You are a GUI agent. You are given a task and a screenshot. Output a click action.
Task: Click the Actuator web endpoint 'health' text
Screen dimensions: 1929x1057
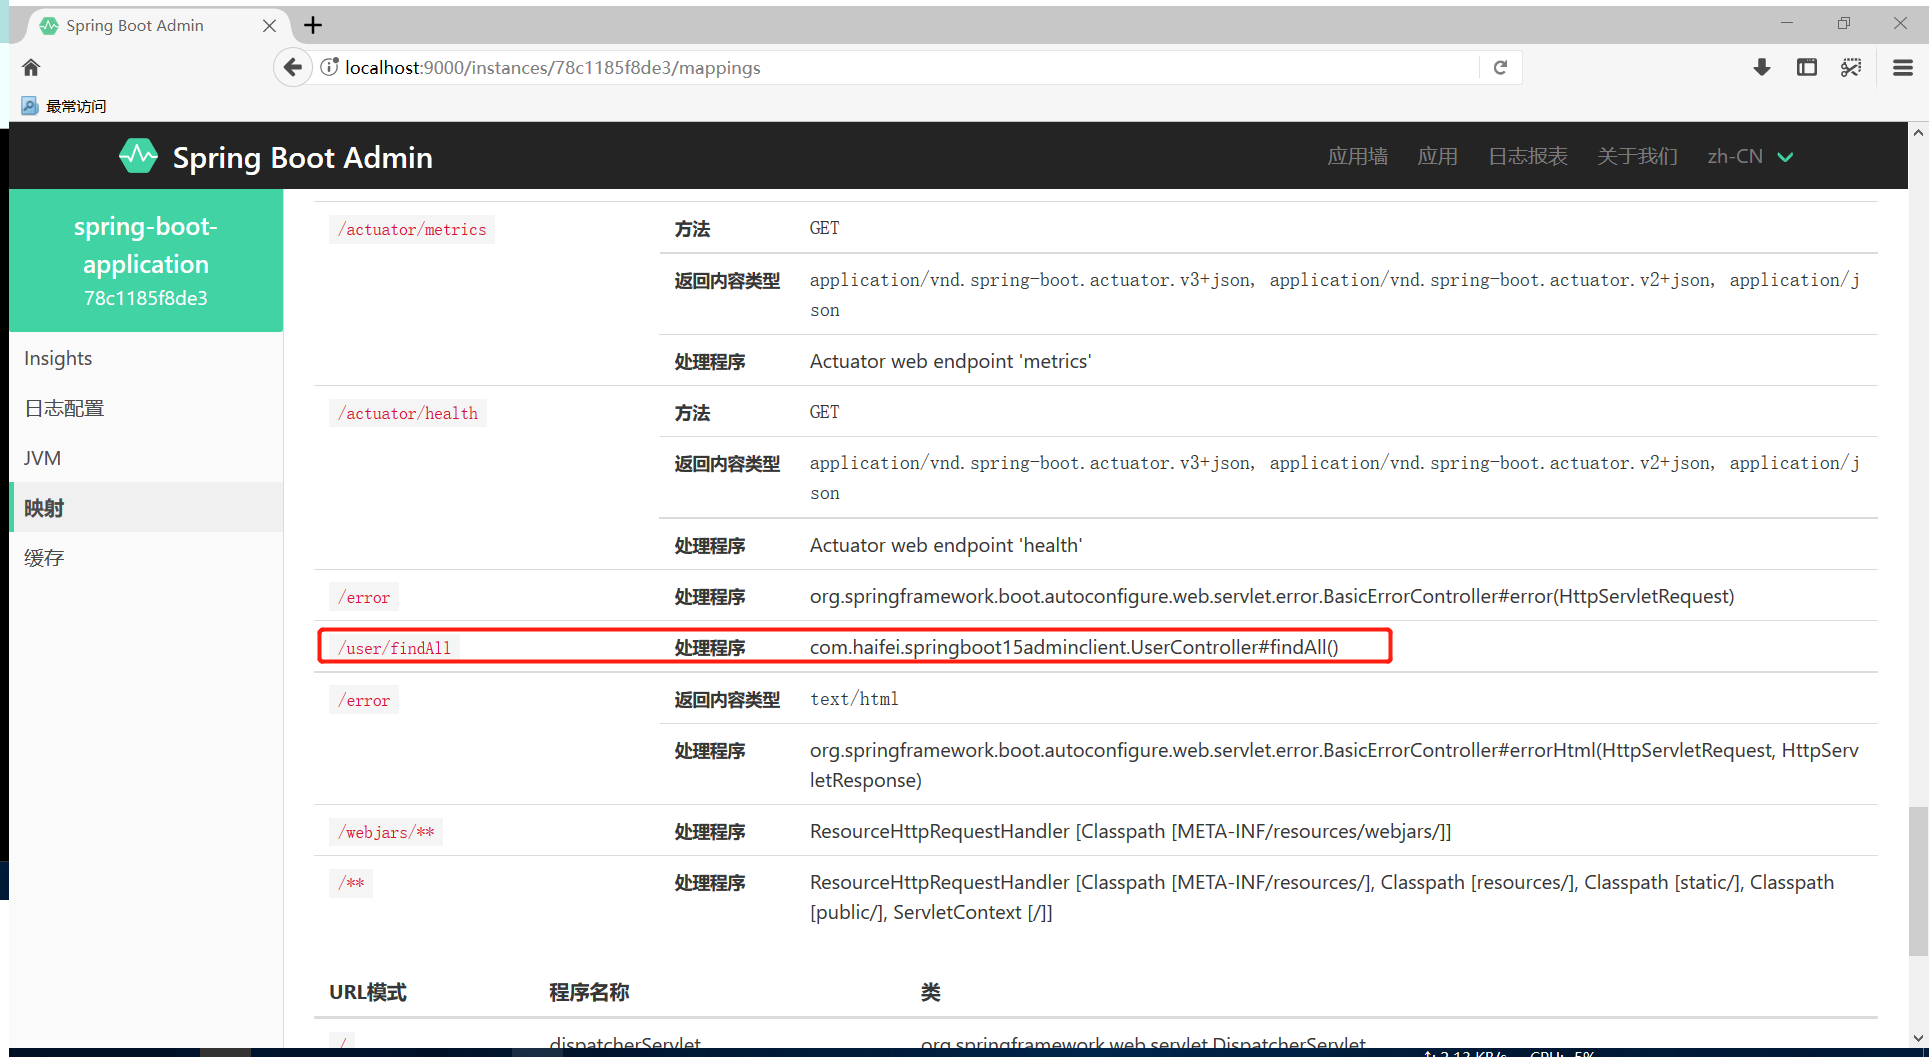946,545
